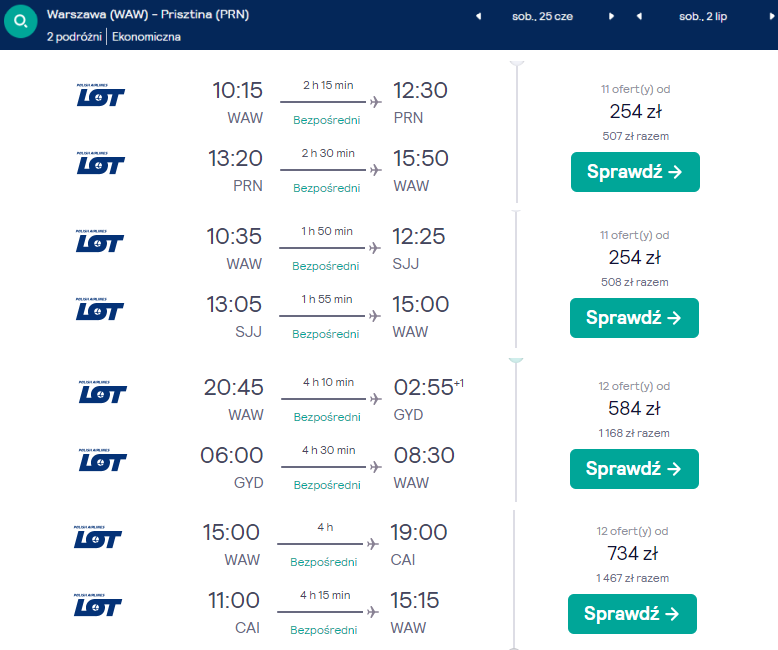Click Sprawdź for the 1 467 zł Cairo offer
Image resolution: width=778 pixels, height=650 pixels.
click(632, 614)
